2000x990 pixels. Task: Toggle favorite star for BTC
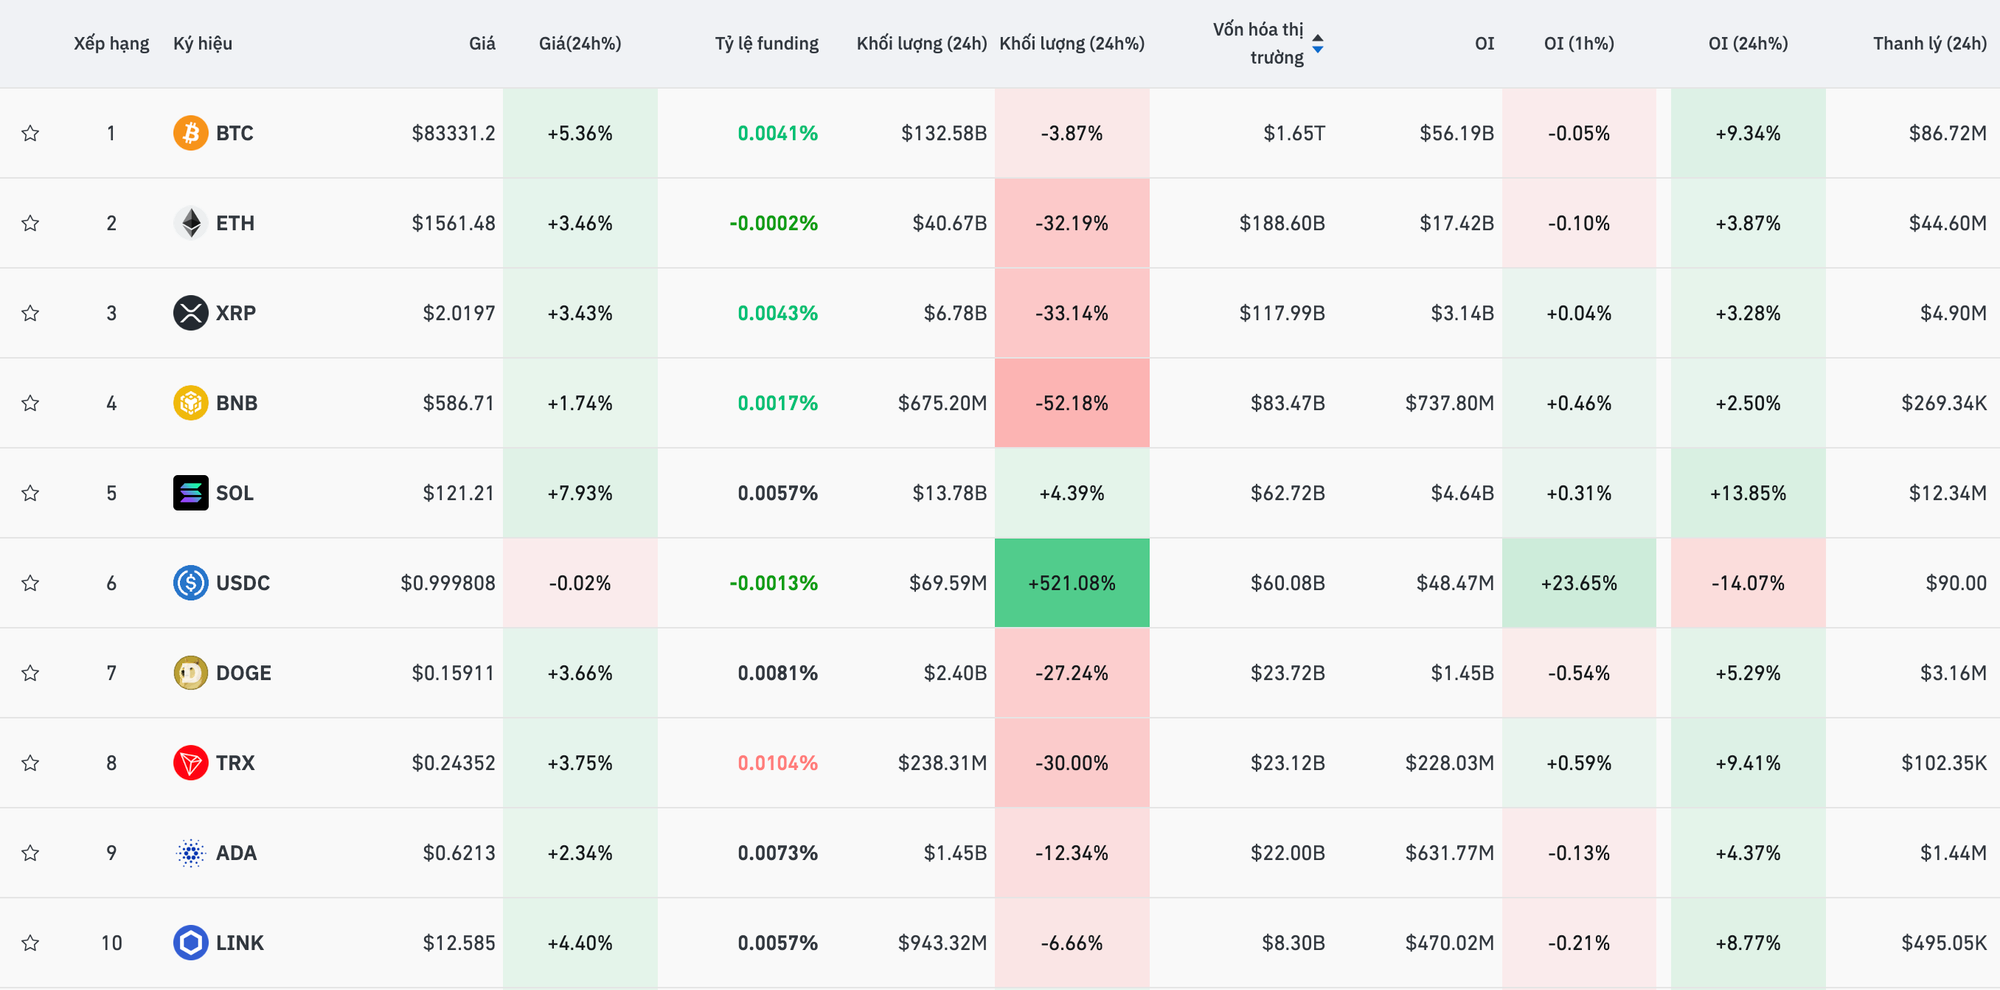point(31,133)
